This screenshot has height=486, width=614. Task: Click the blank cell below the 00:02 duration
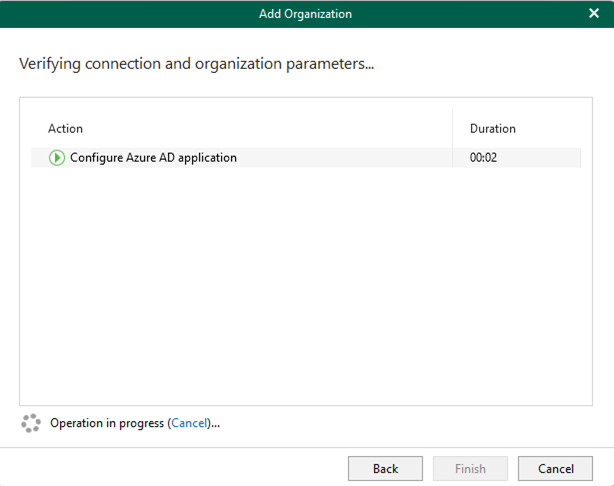(517, 286)
